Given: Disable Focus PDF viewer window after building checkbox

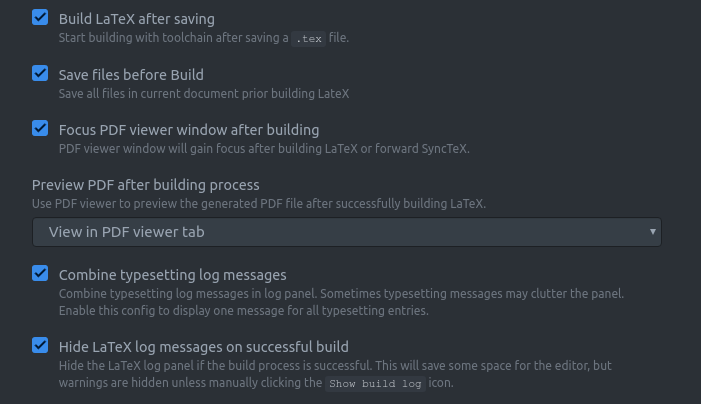Looking at the screenshot, I should coord(40,129).
